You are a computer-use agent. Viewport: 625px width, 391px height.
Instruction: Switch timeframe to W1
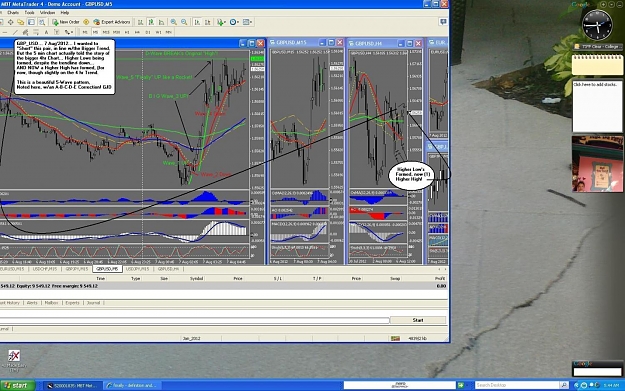(x=158, y=32)
